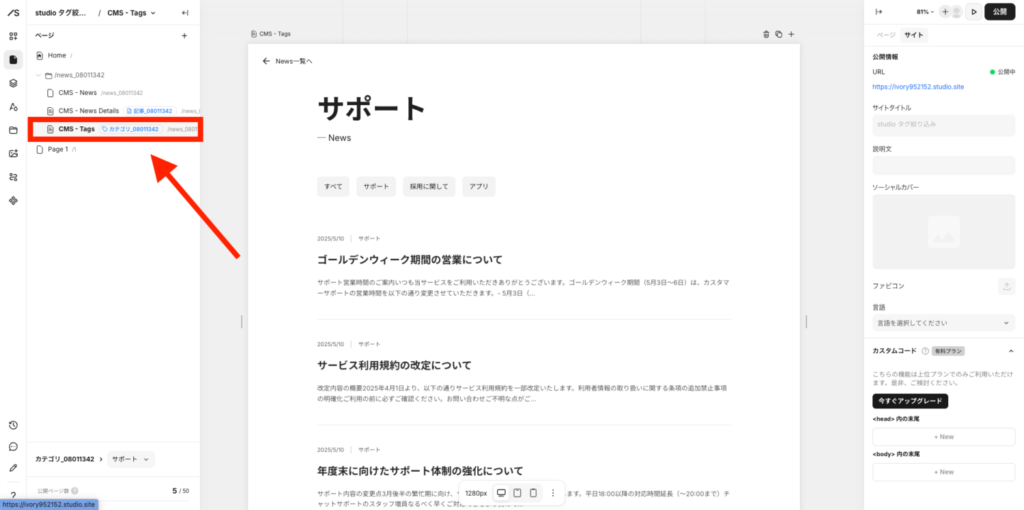The height and width of the screenshot is (510, 1024).
Task: Switch canvas to tablet device view
Action: (517, 493)
